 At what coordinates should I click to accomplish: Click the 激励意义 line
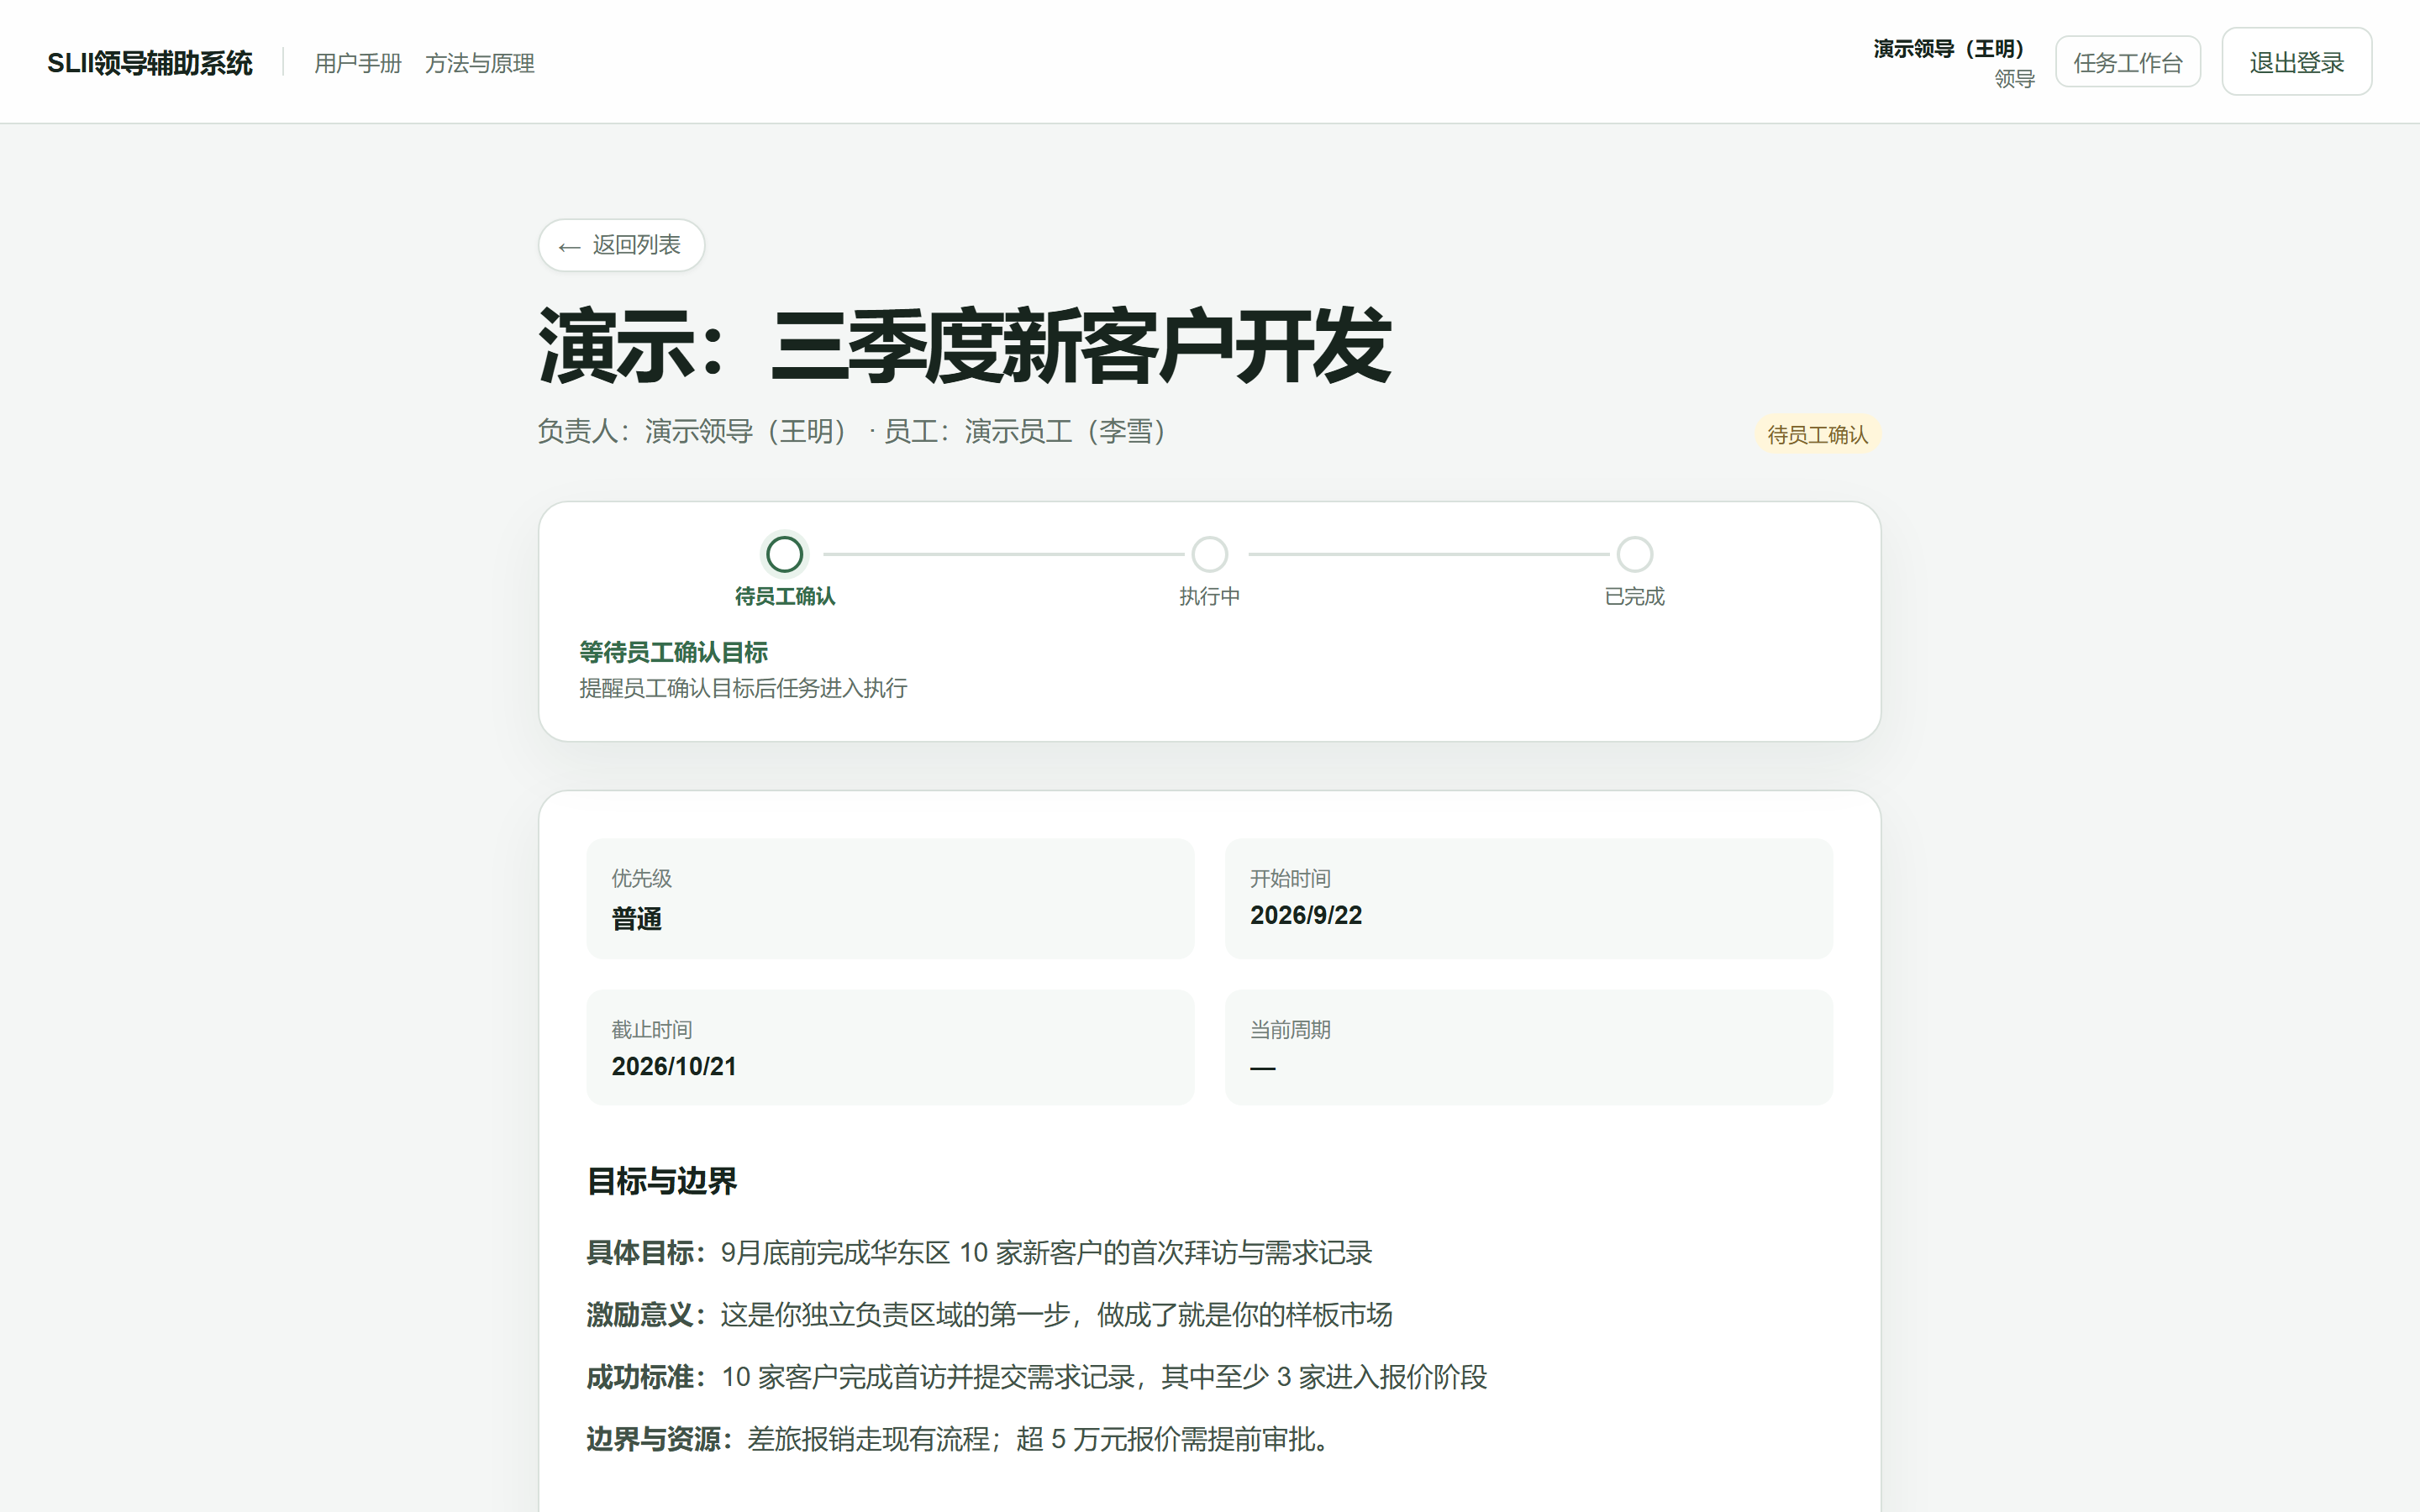click(x=989, y=1315)
